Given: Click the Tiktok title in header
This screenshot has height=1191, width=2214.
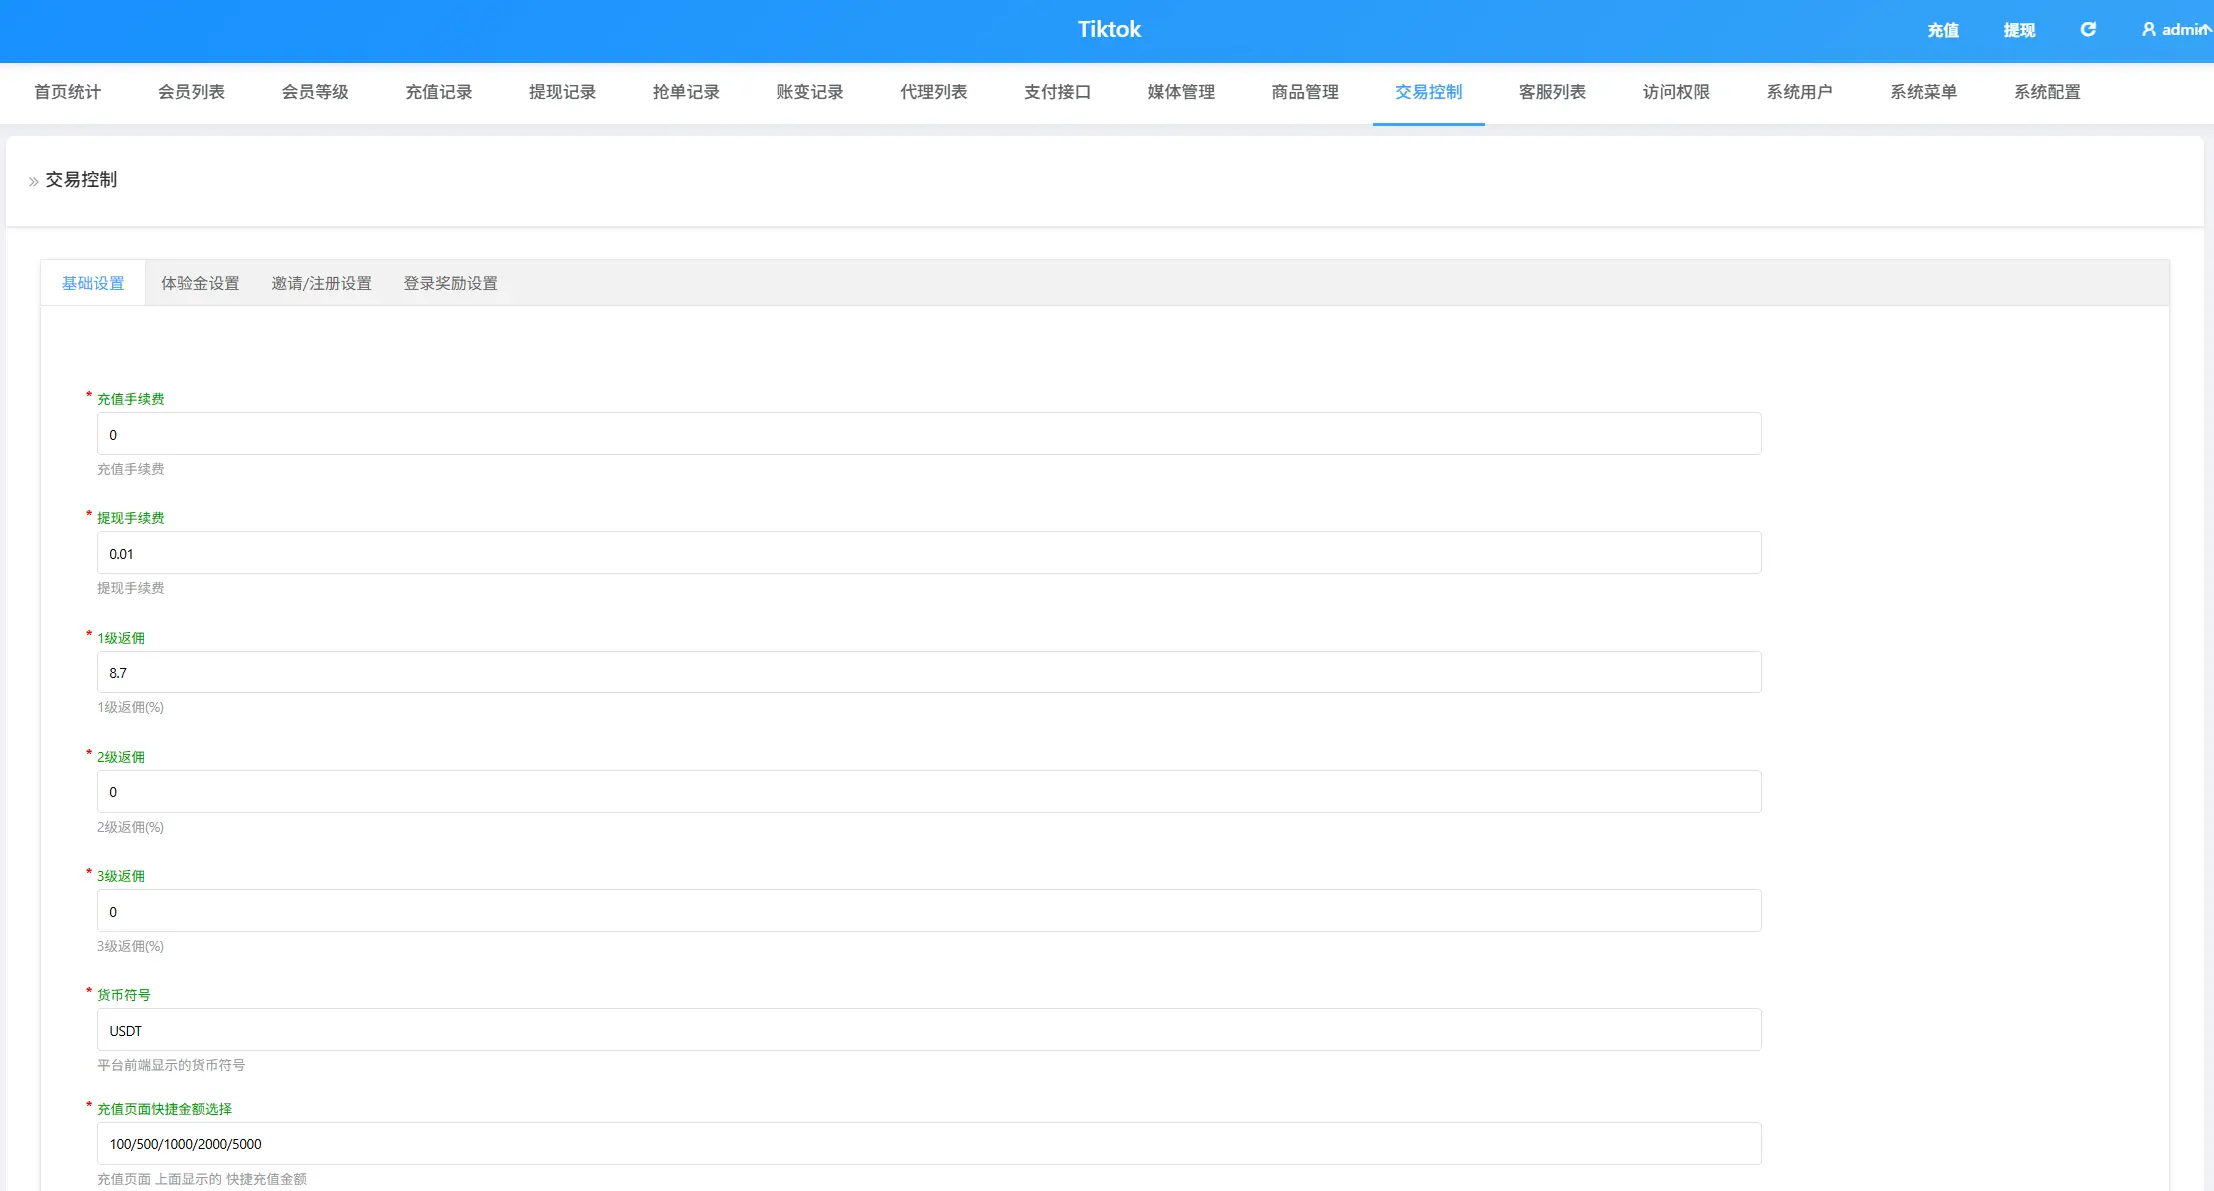Looking at the screenshot, I should [x=1109, y=29].
